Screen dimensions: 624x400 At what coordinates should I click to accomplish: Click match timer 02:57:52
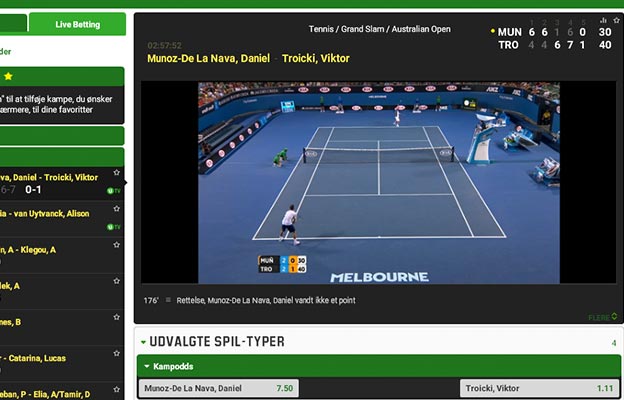click(164, 45)
